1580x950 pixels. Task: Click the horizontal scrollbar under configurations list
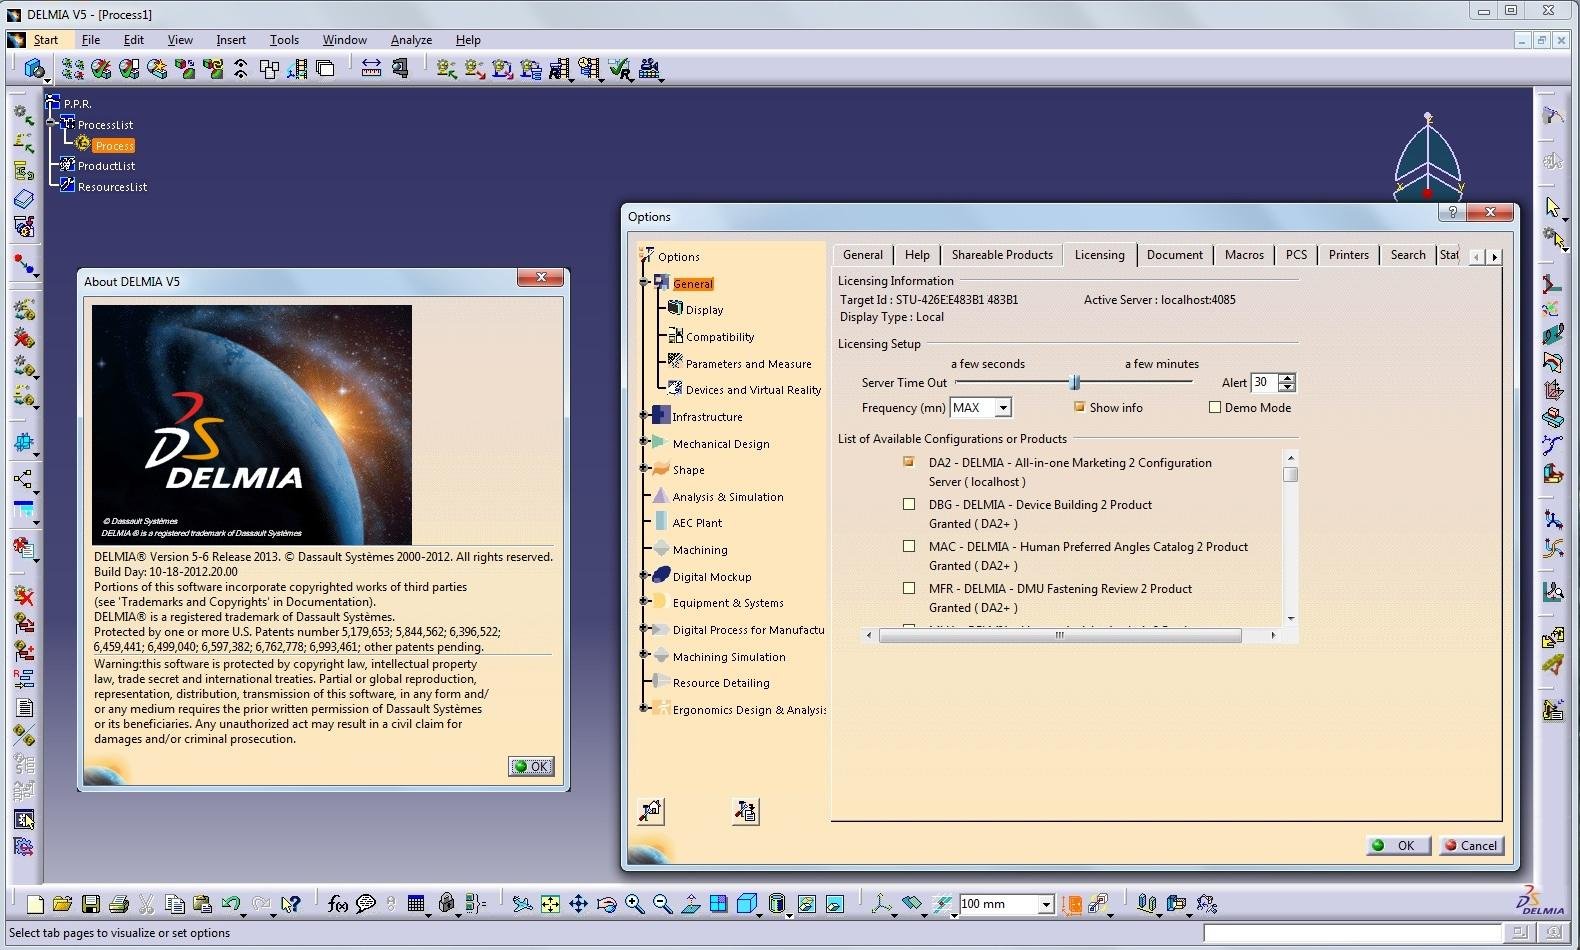(x=1070, y=635)
